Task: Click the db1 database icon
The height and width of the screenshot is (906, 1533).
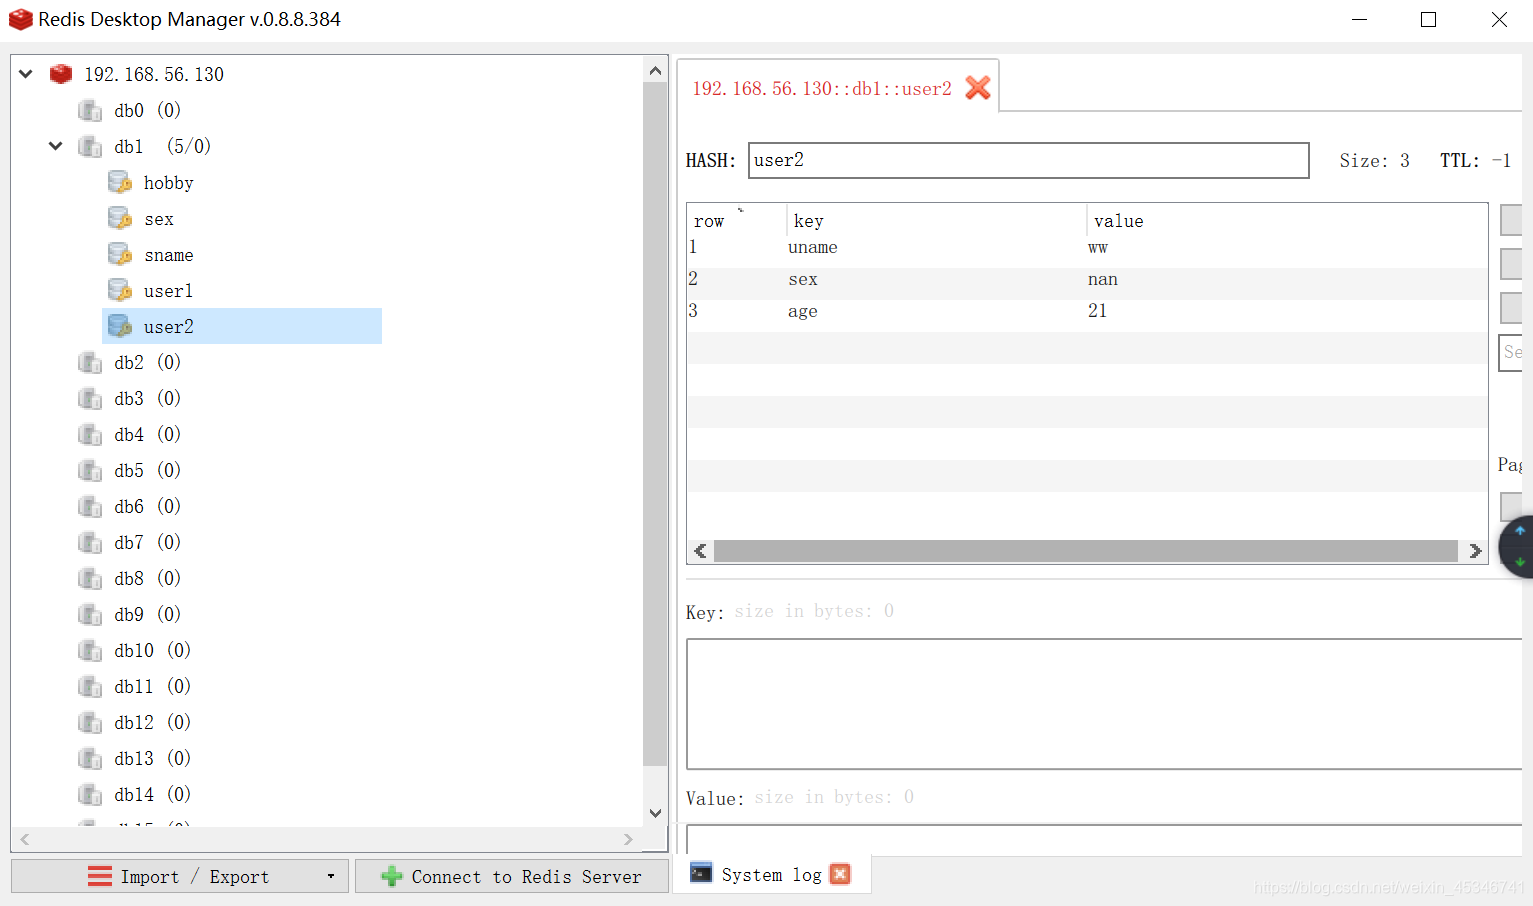Action: coord(90,146)
